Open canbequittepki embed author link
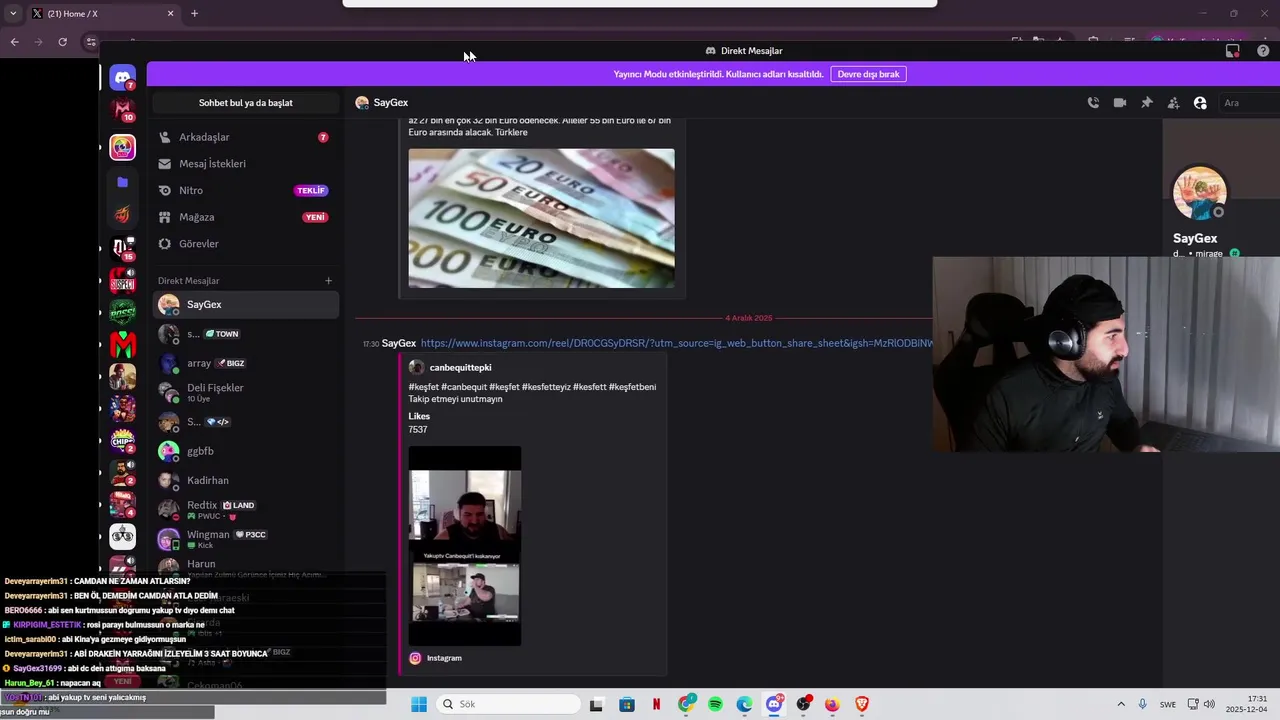The image size is (1280, 720). pyautogui.click(x=460, y=367)
